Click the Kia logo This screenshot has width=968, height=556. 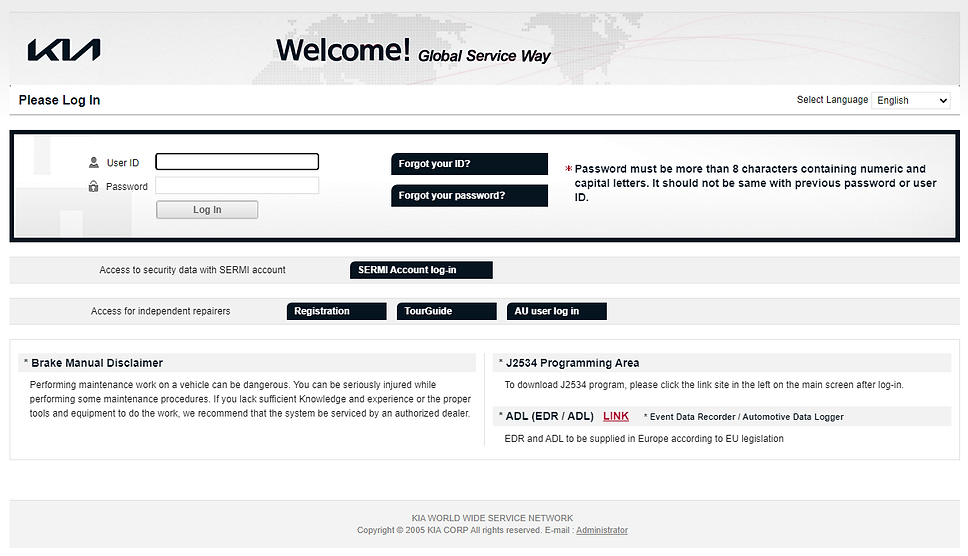click(x=64, y=50)
